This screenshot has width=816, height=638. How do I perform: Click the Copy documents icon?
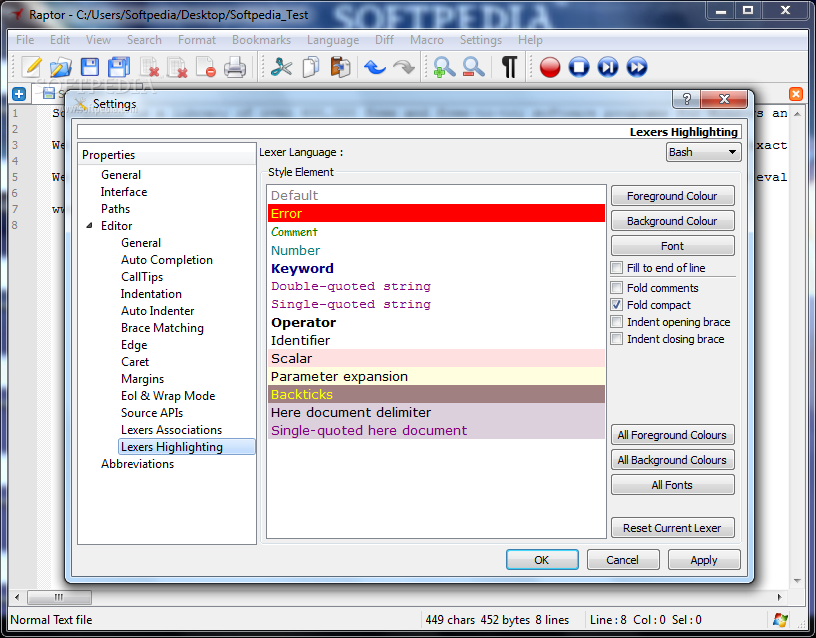tap(311, 67)
